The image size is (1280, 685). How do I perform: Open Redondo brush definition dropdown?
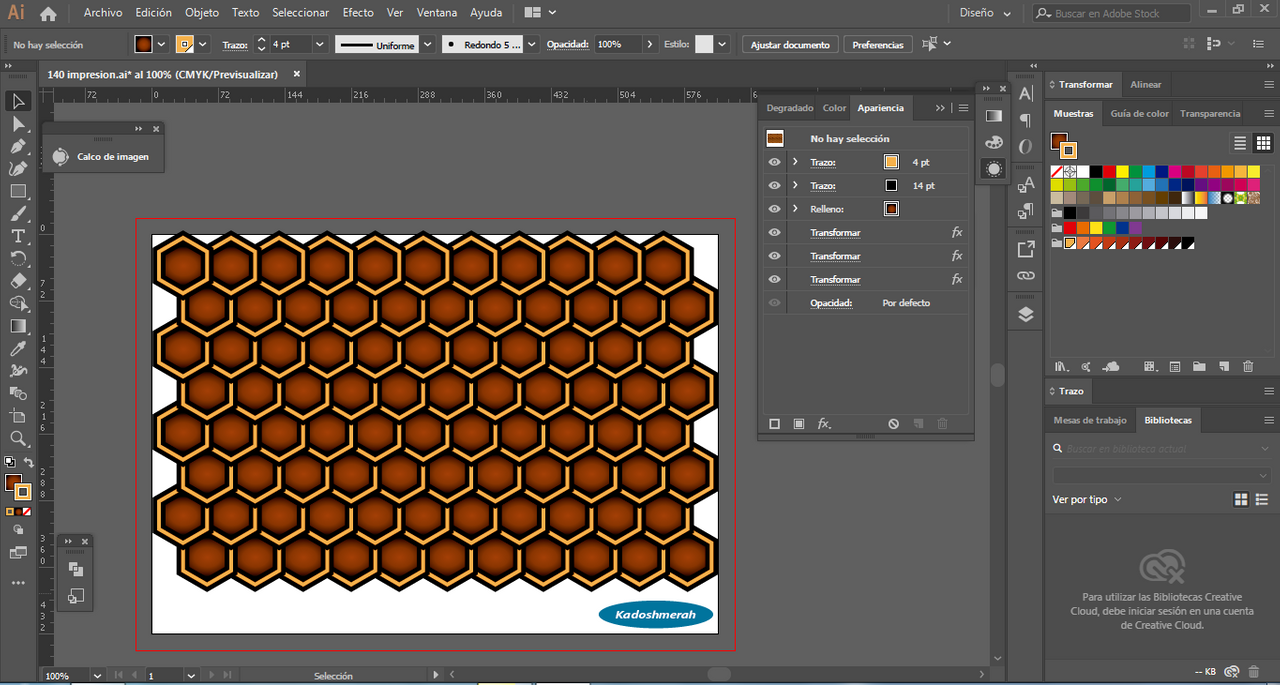pos(532,44)
